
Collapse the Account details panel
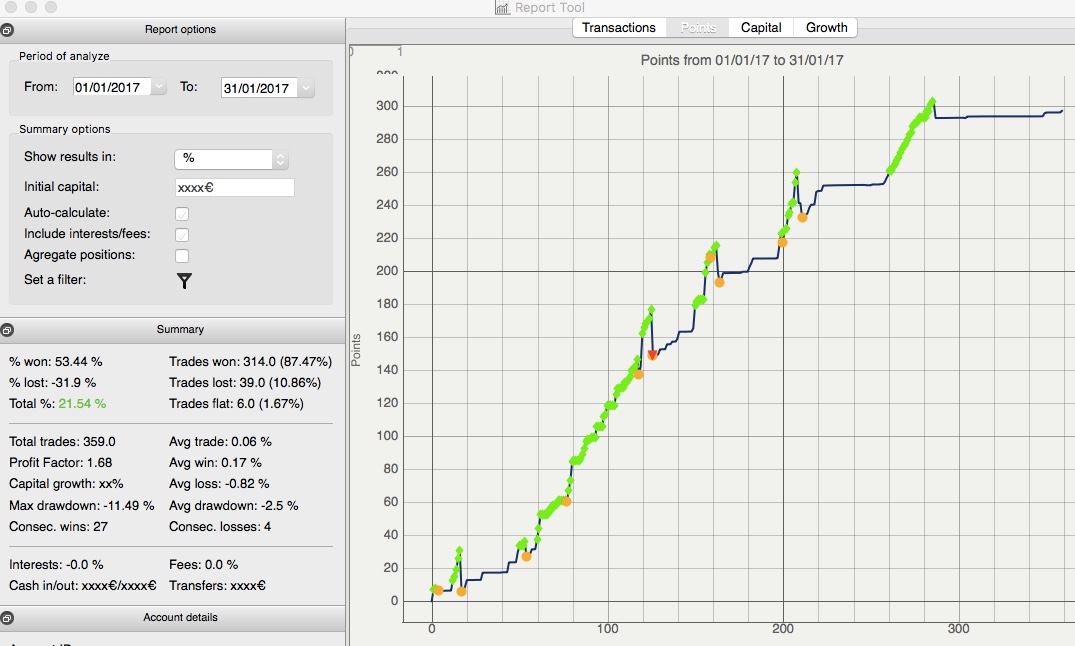point(6,618)
